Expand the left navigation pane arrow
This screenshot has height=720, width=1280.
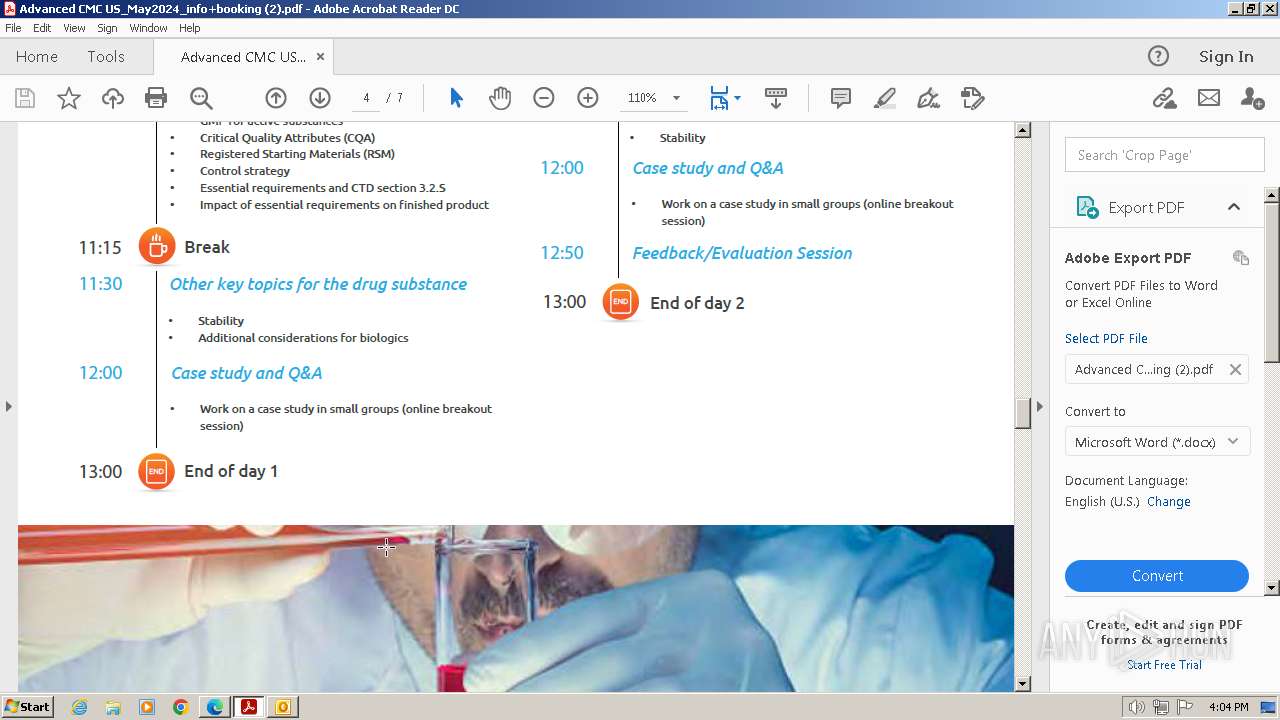[x=9, y=406]
